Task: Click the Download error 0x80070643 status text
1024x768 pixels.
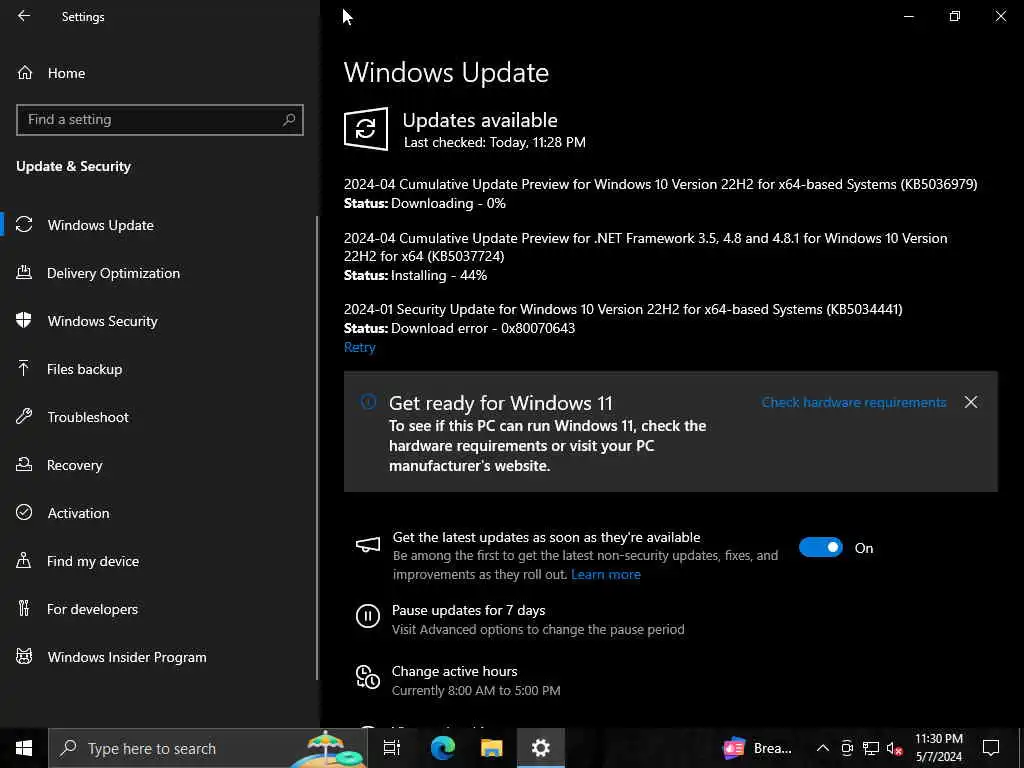Action: 483,328
